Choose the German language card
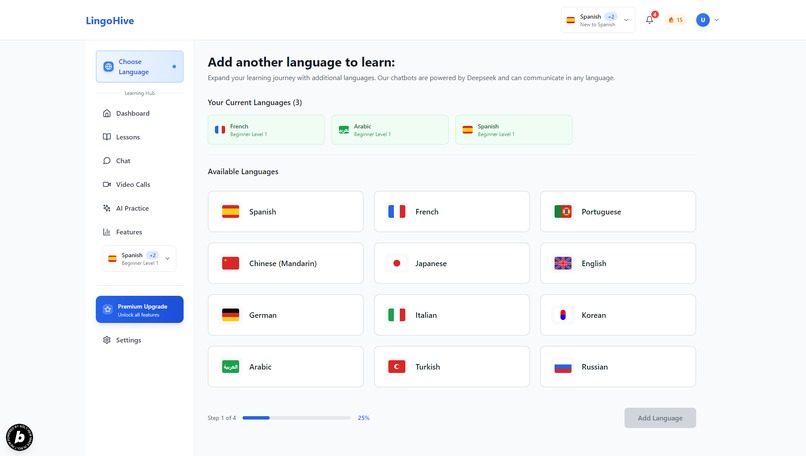This screenshot has height=456, width=806. pos(285,315)
